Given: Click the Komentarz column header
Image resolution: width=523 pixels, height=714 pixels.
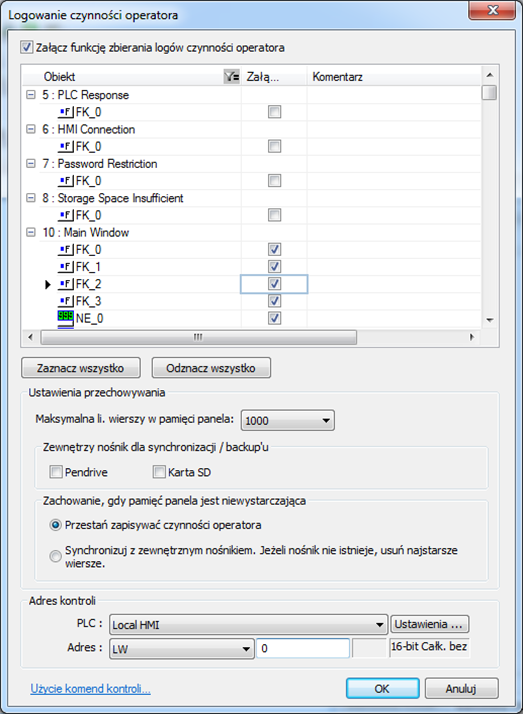Looking at the screenshot, I should click(394, 76).
